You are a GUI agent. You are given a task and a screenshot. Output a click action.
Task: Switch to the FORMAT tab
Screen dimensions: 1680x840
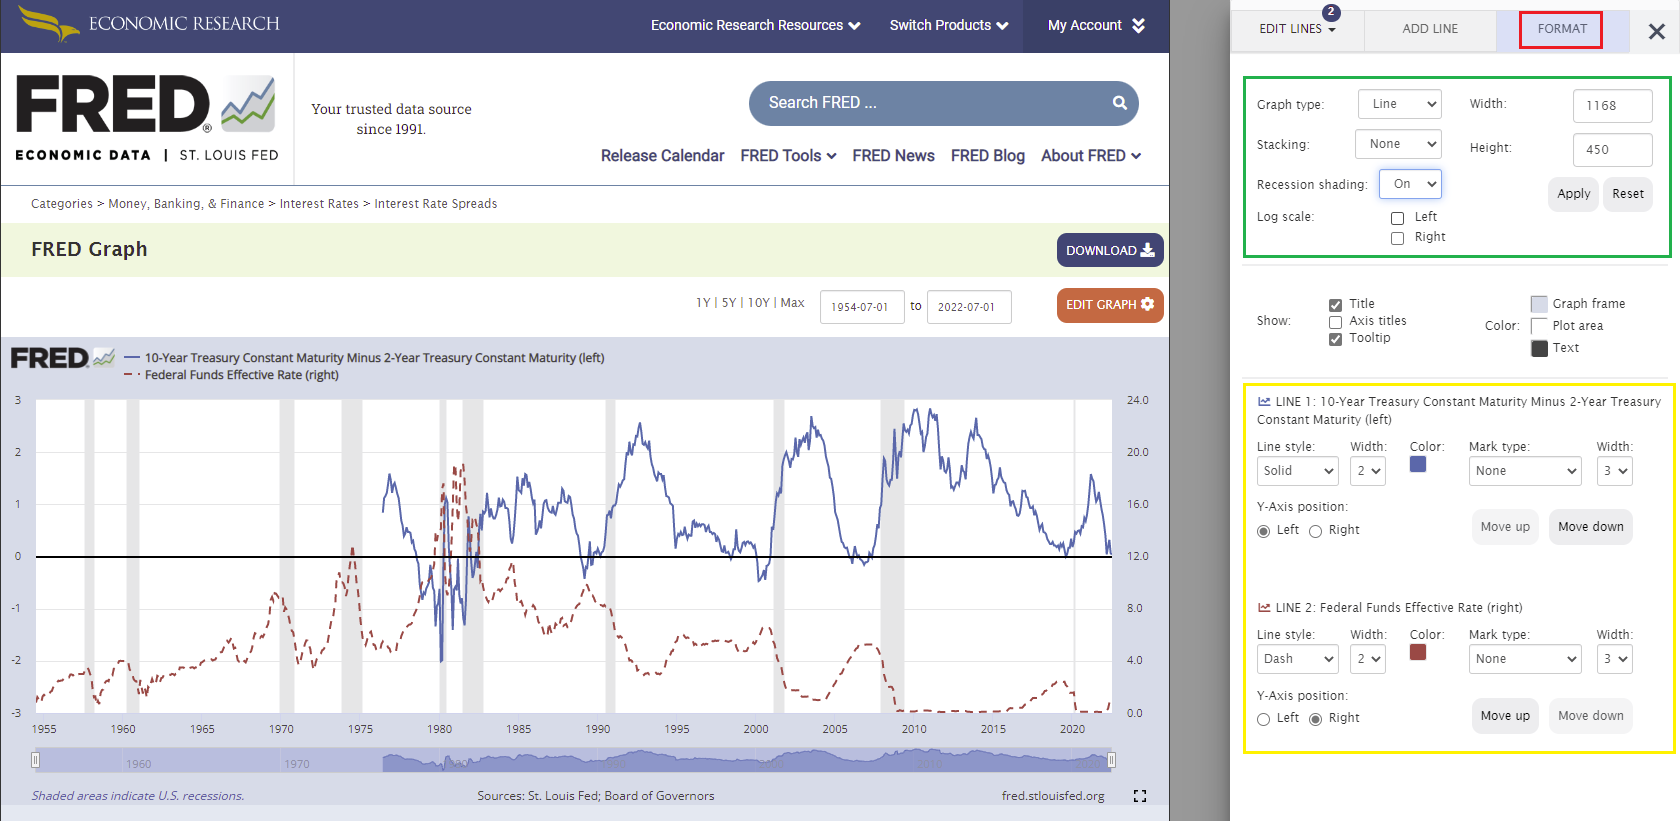(1562, 29)
